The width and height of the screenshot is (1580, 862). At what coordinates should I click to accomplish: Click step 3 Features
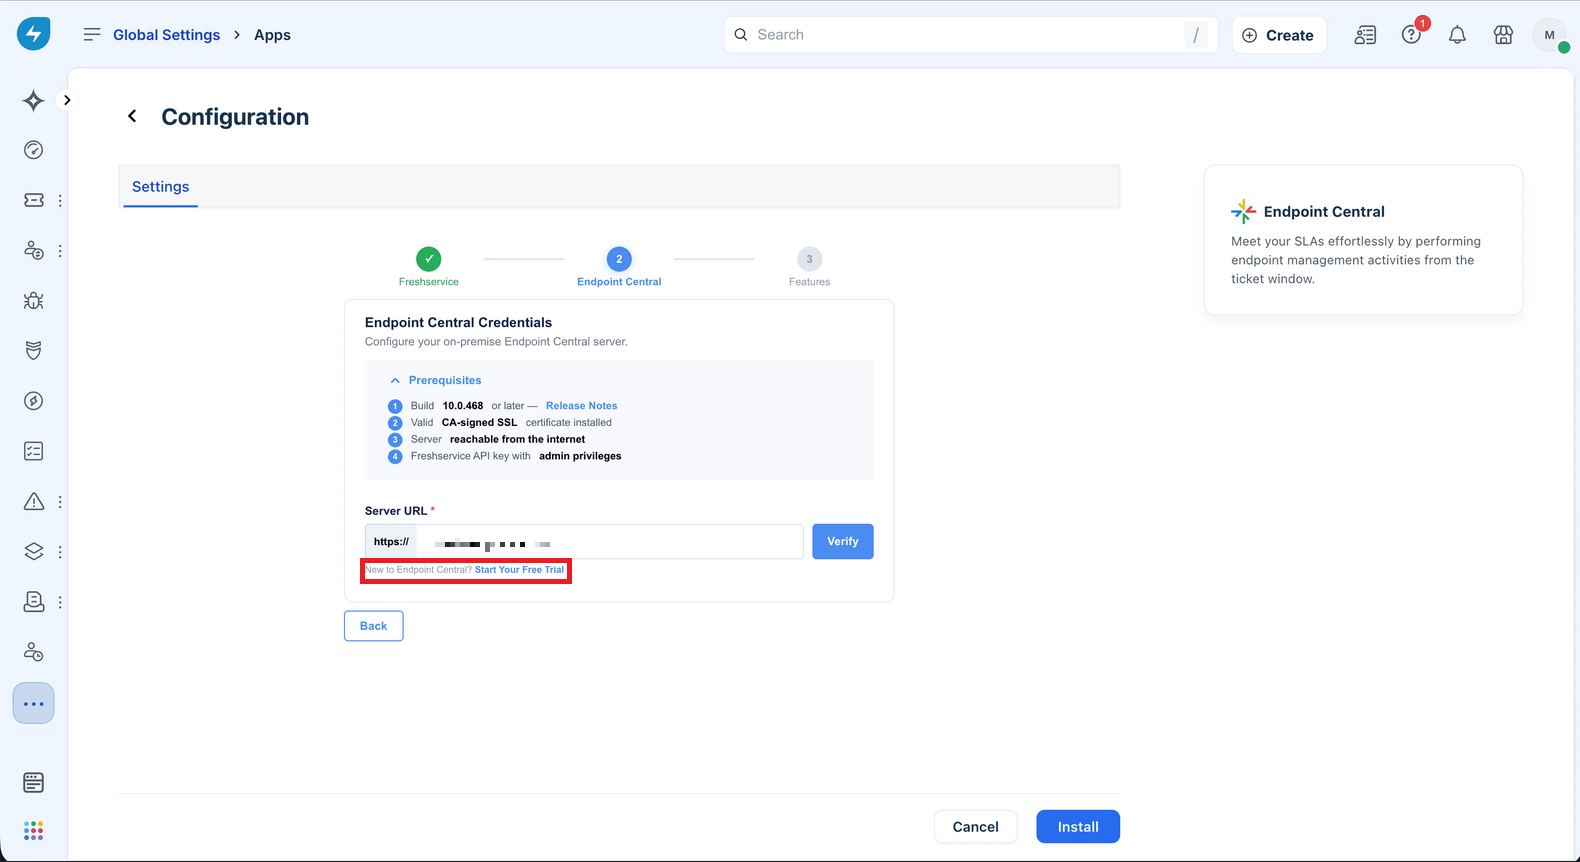point(809,267)
